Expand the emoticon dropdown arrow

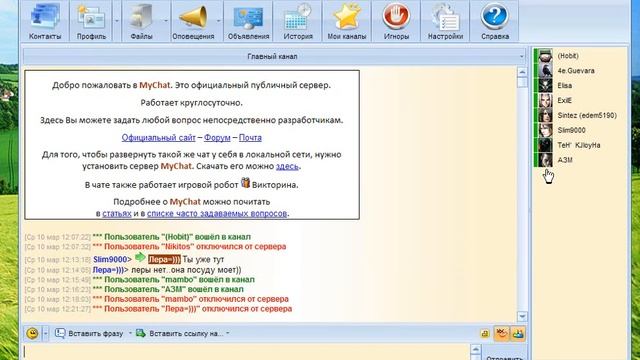click(45, 333)
